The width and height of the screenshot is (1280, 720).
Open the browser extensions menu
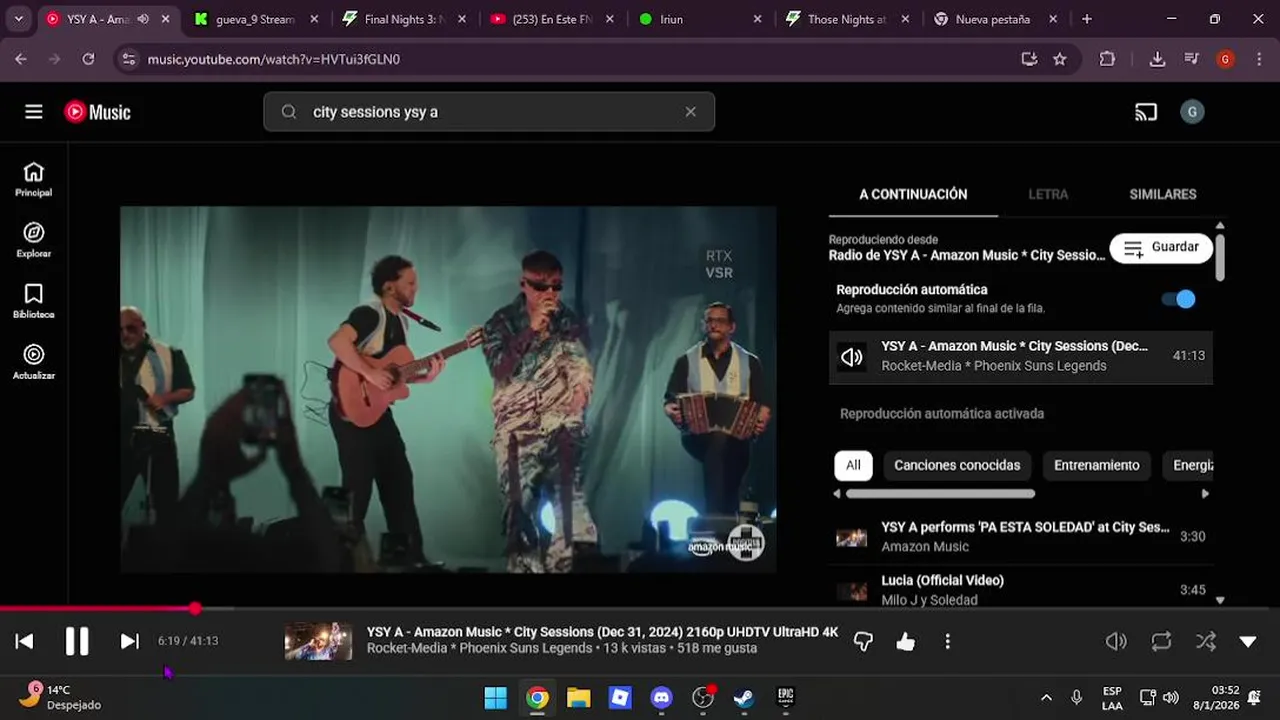(1107, 59)
